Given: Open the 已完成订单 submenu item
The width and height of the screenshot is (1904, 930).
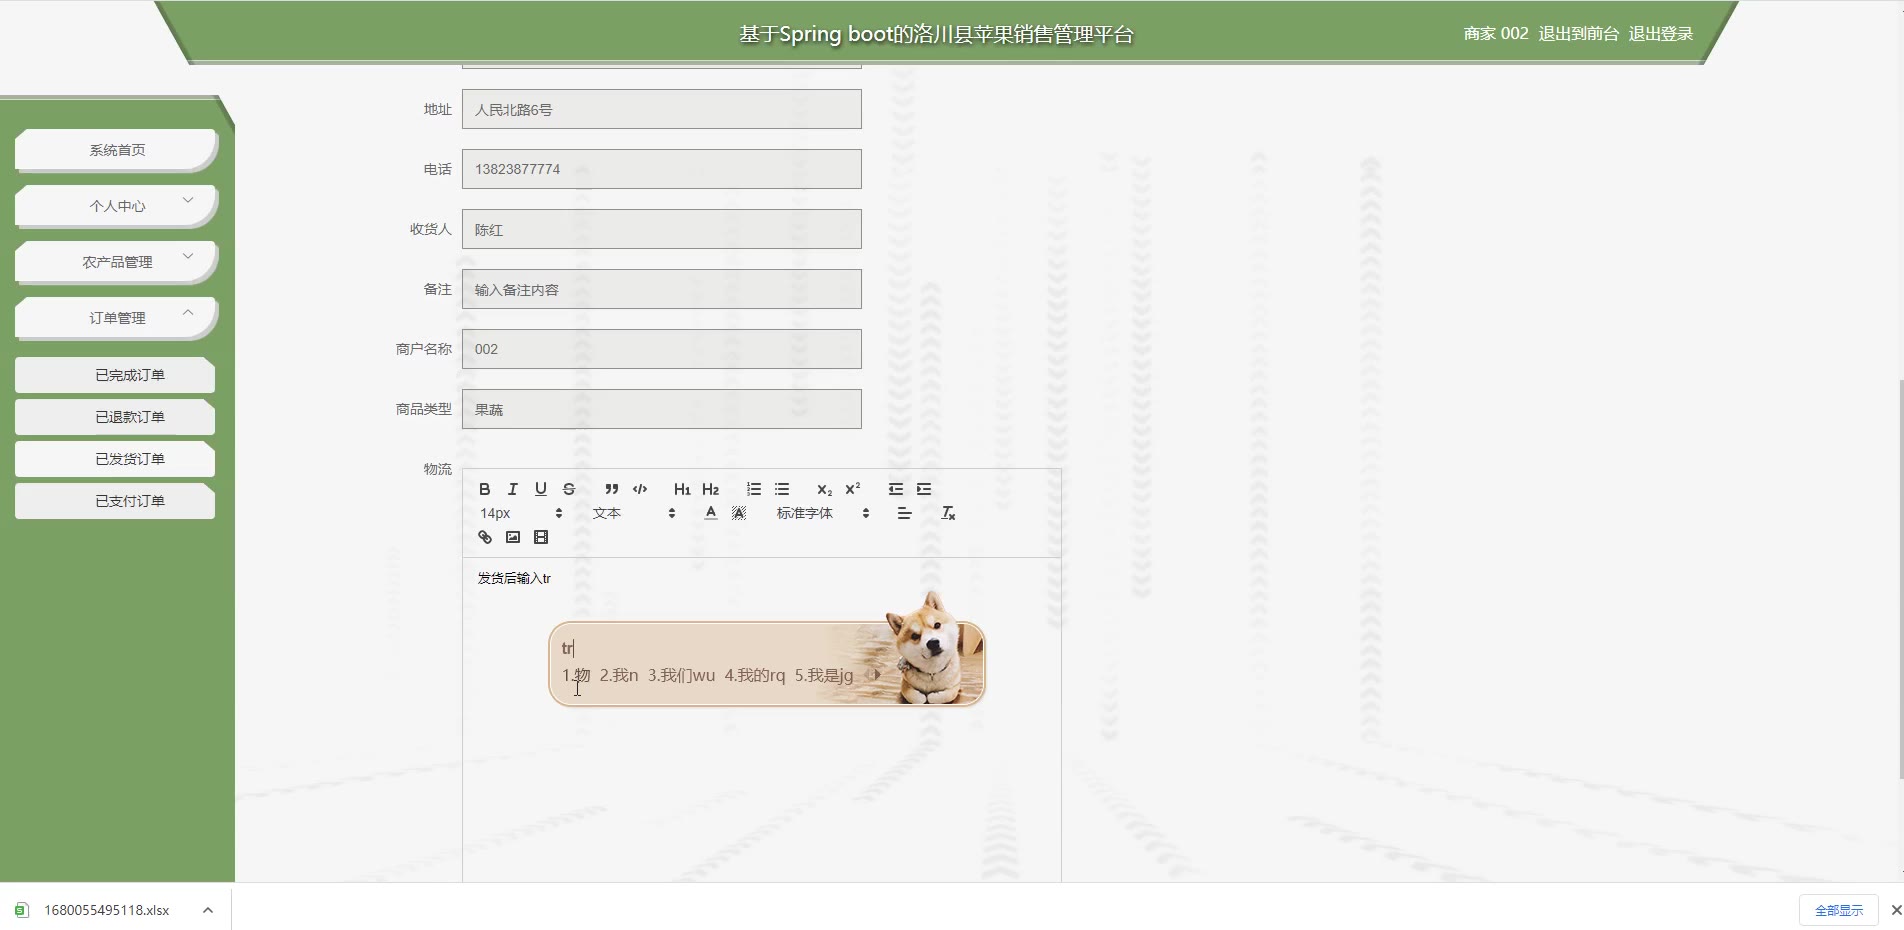Looking at the screenshot, I should [115, 375].
